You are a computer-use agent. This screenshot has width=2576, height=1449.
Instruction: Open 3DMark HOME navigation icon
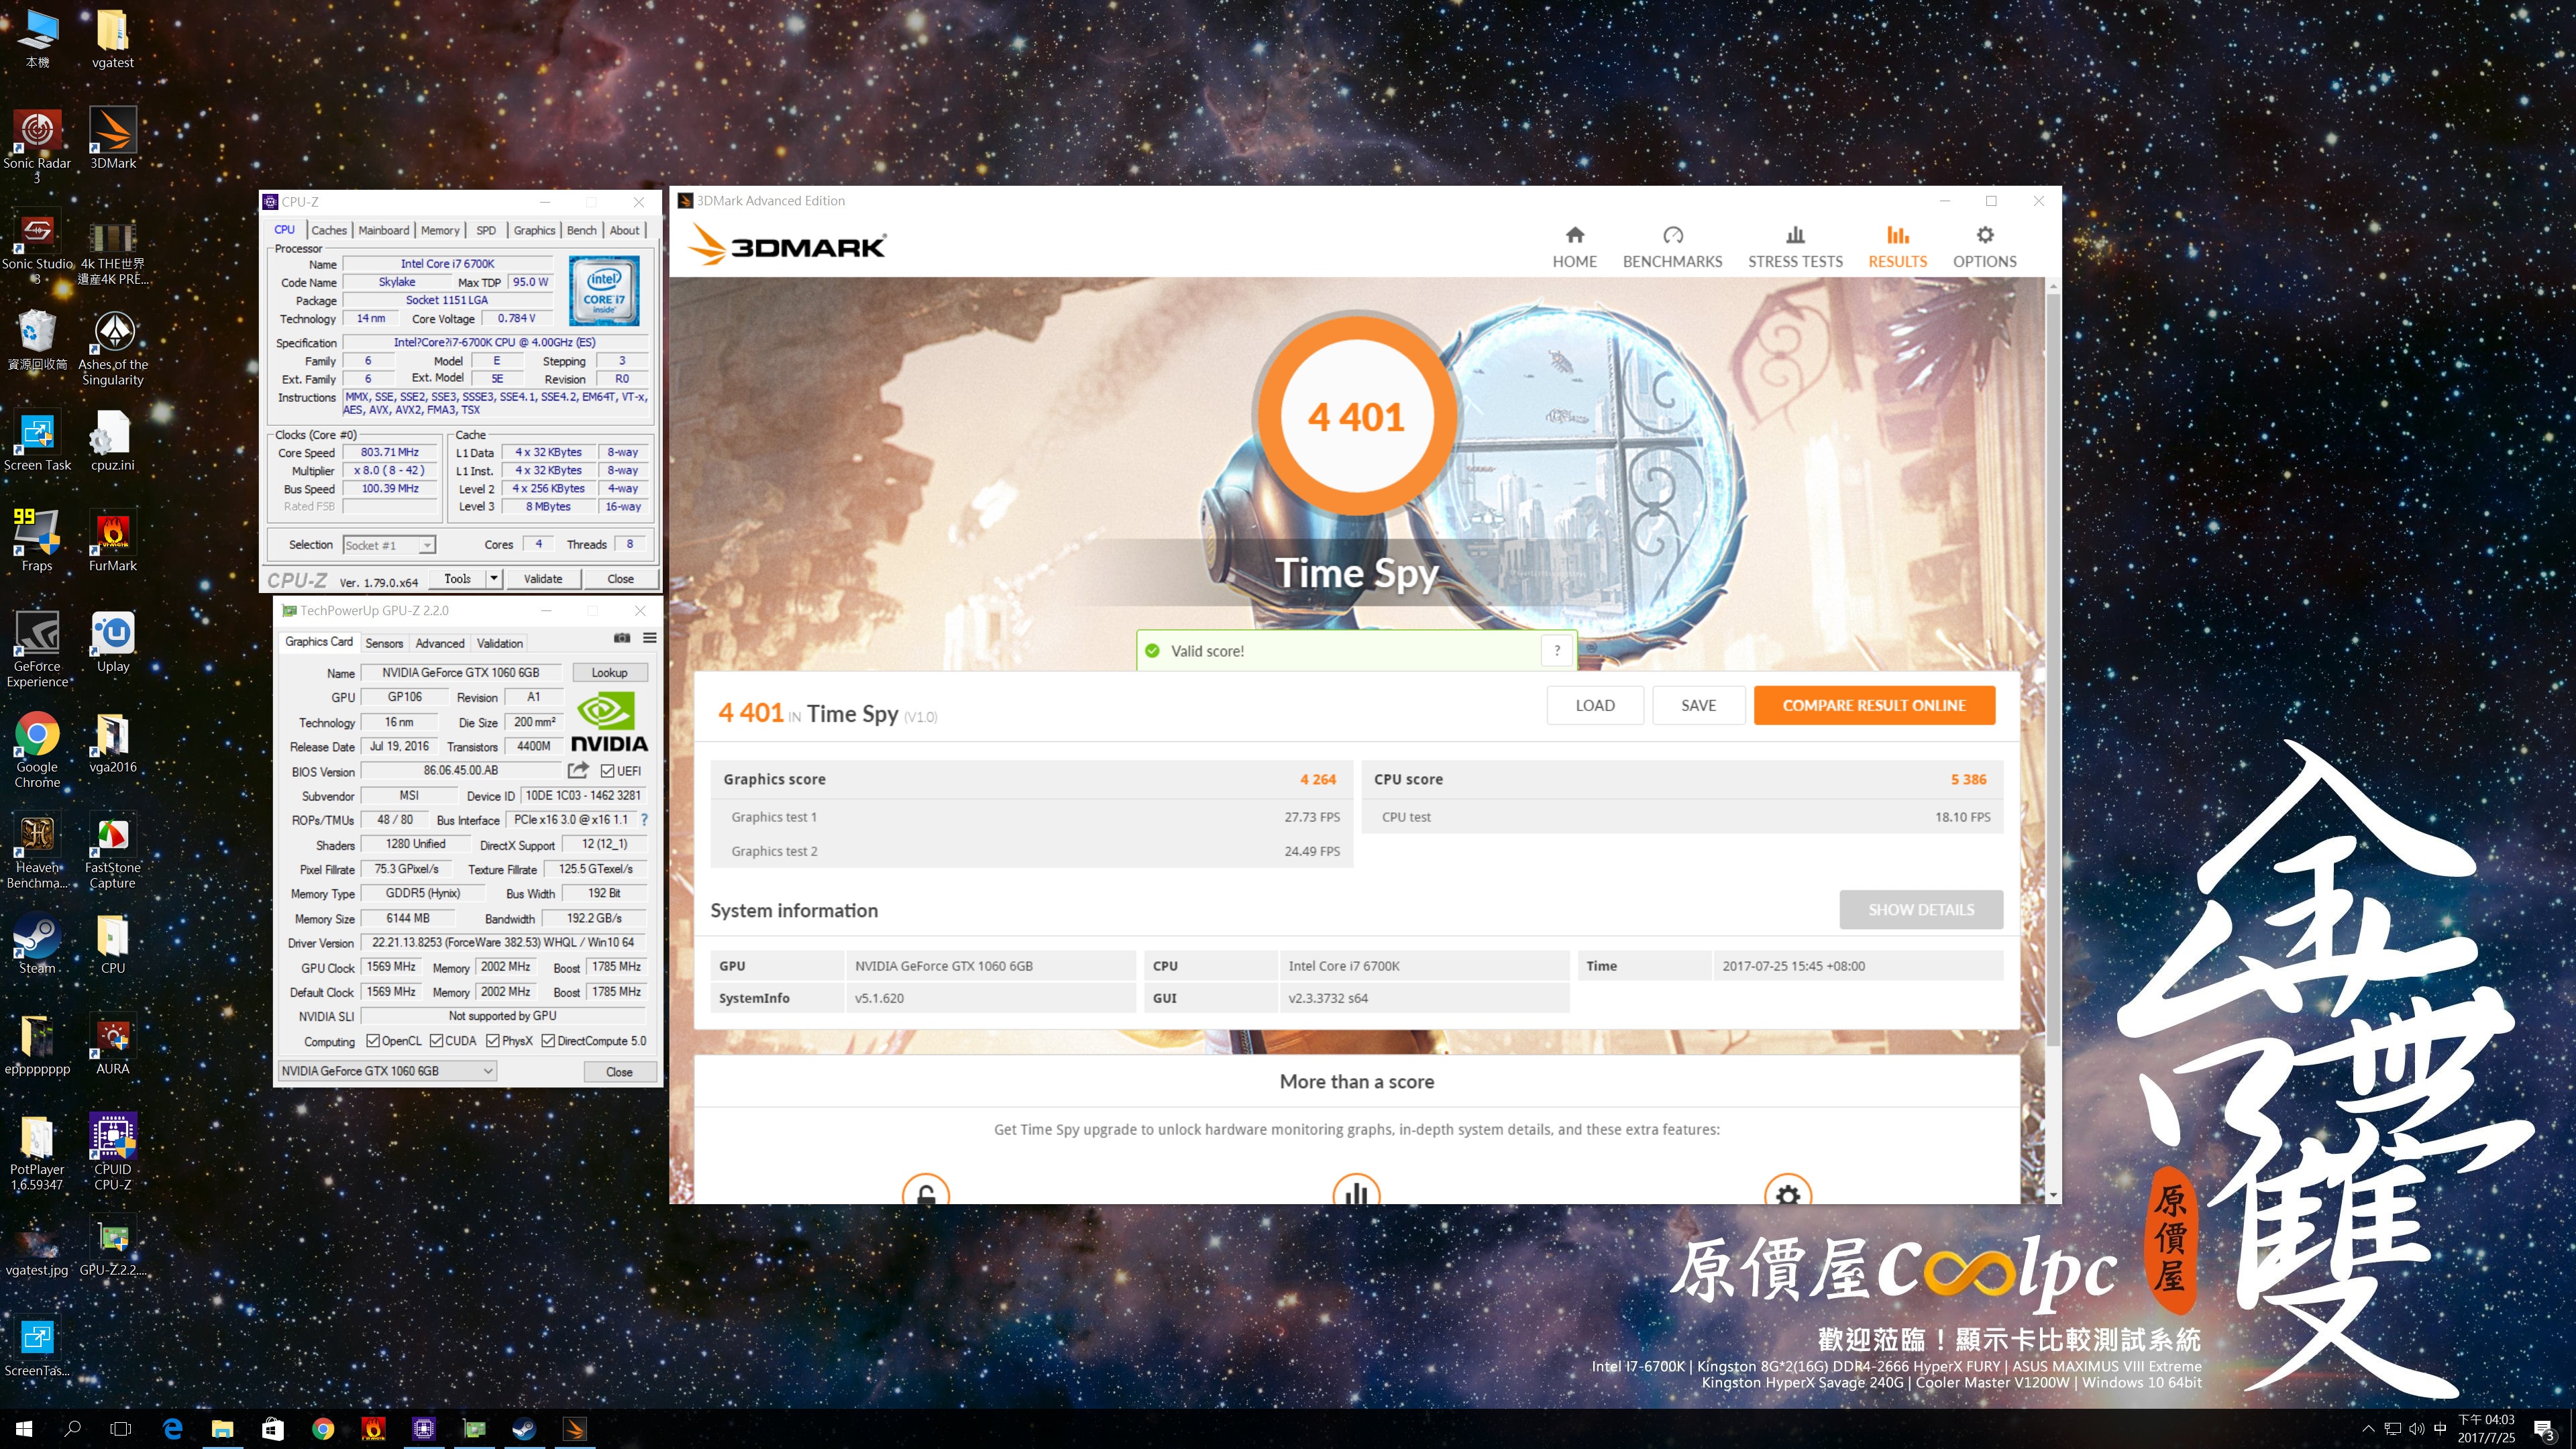(1574, 236)
